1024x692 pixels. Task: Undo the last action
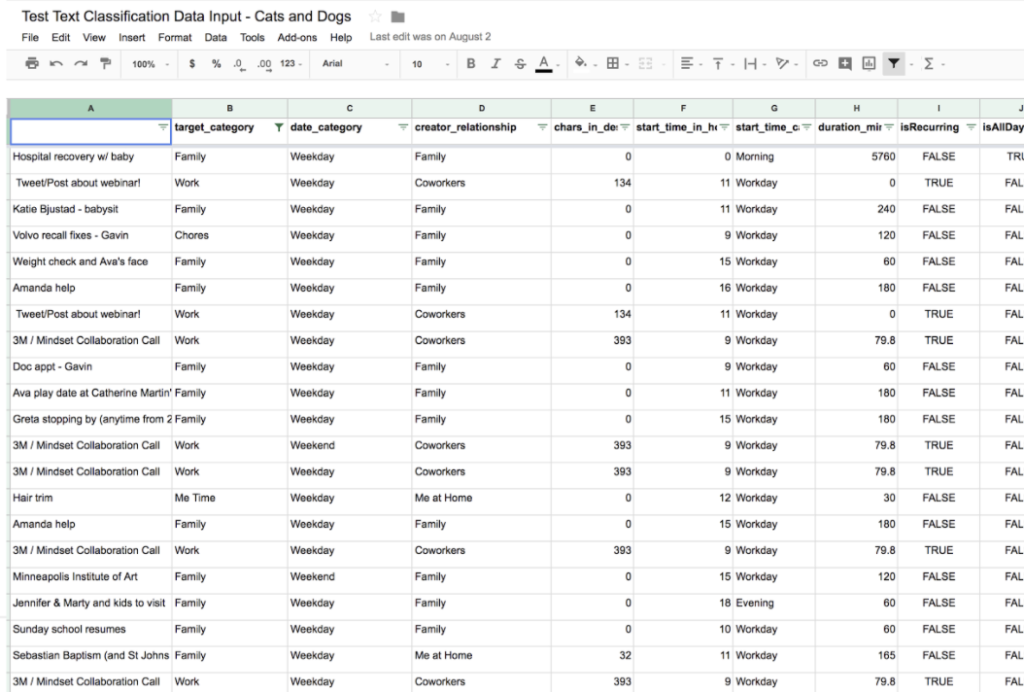56,63
